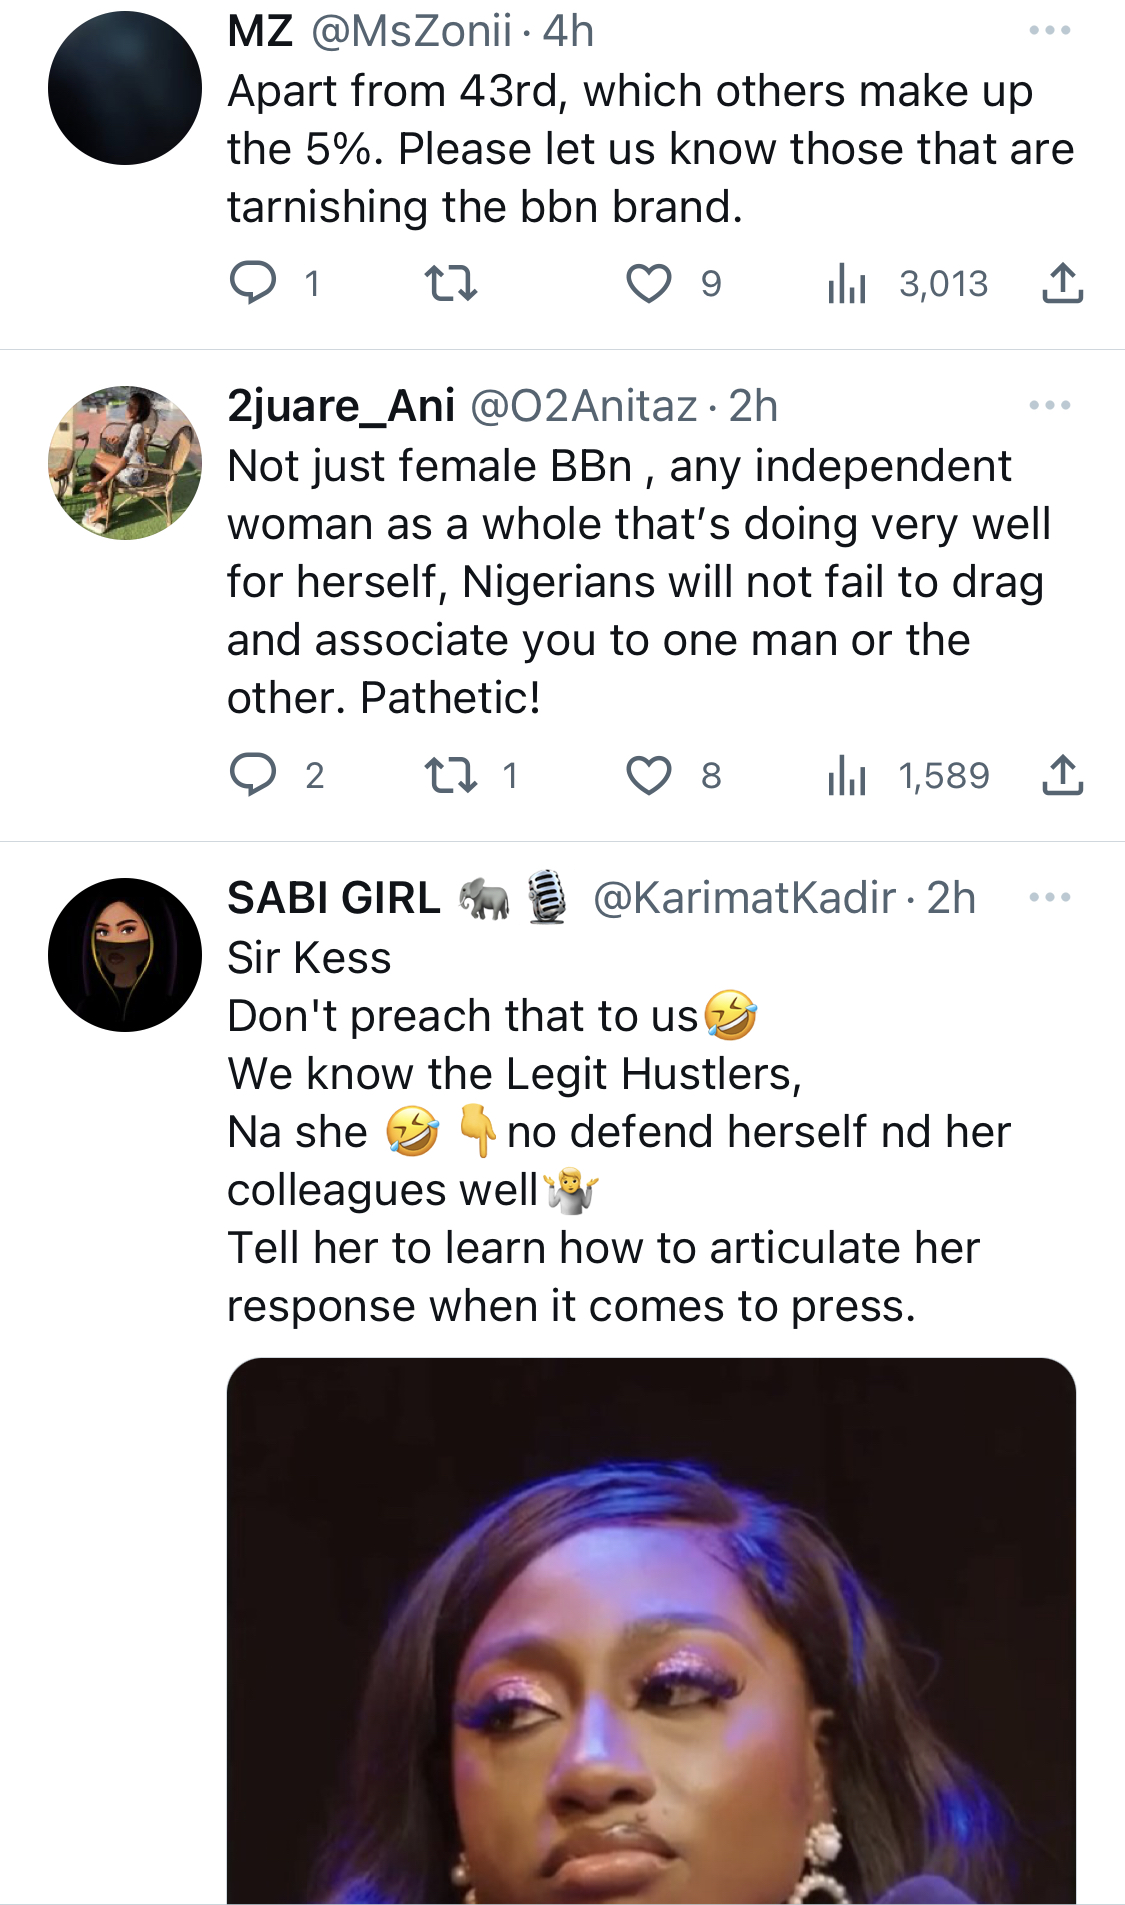1125x1905 pixels.
Task: View analytics showing 1,589 views
Action: tap(908, 775)
